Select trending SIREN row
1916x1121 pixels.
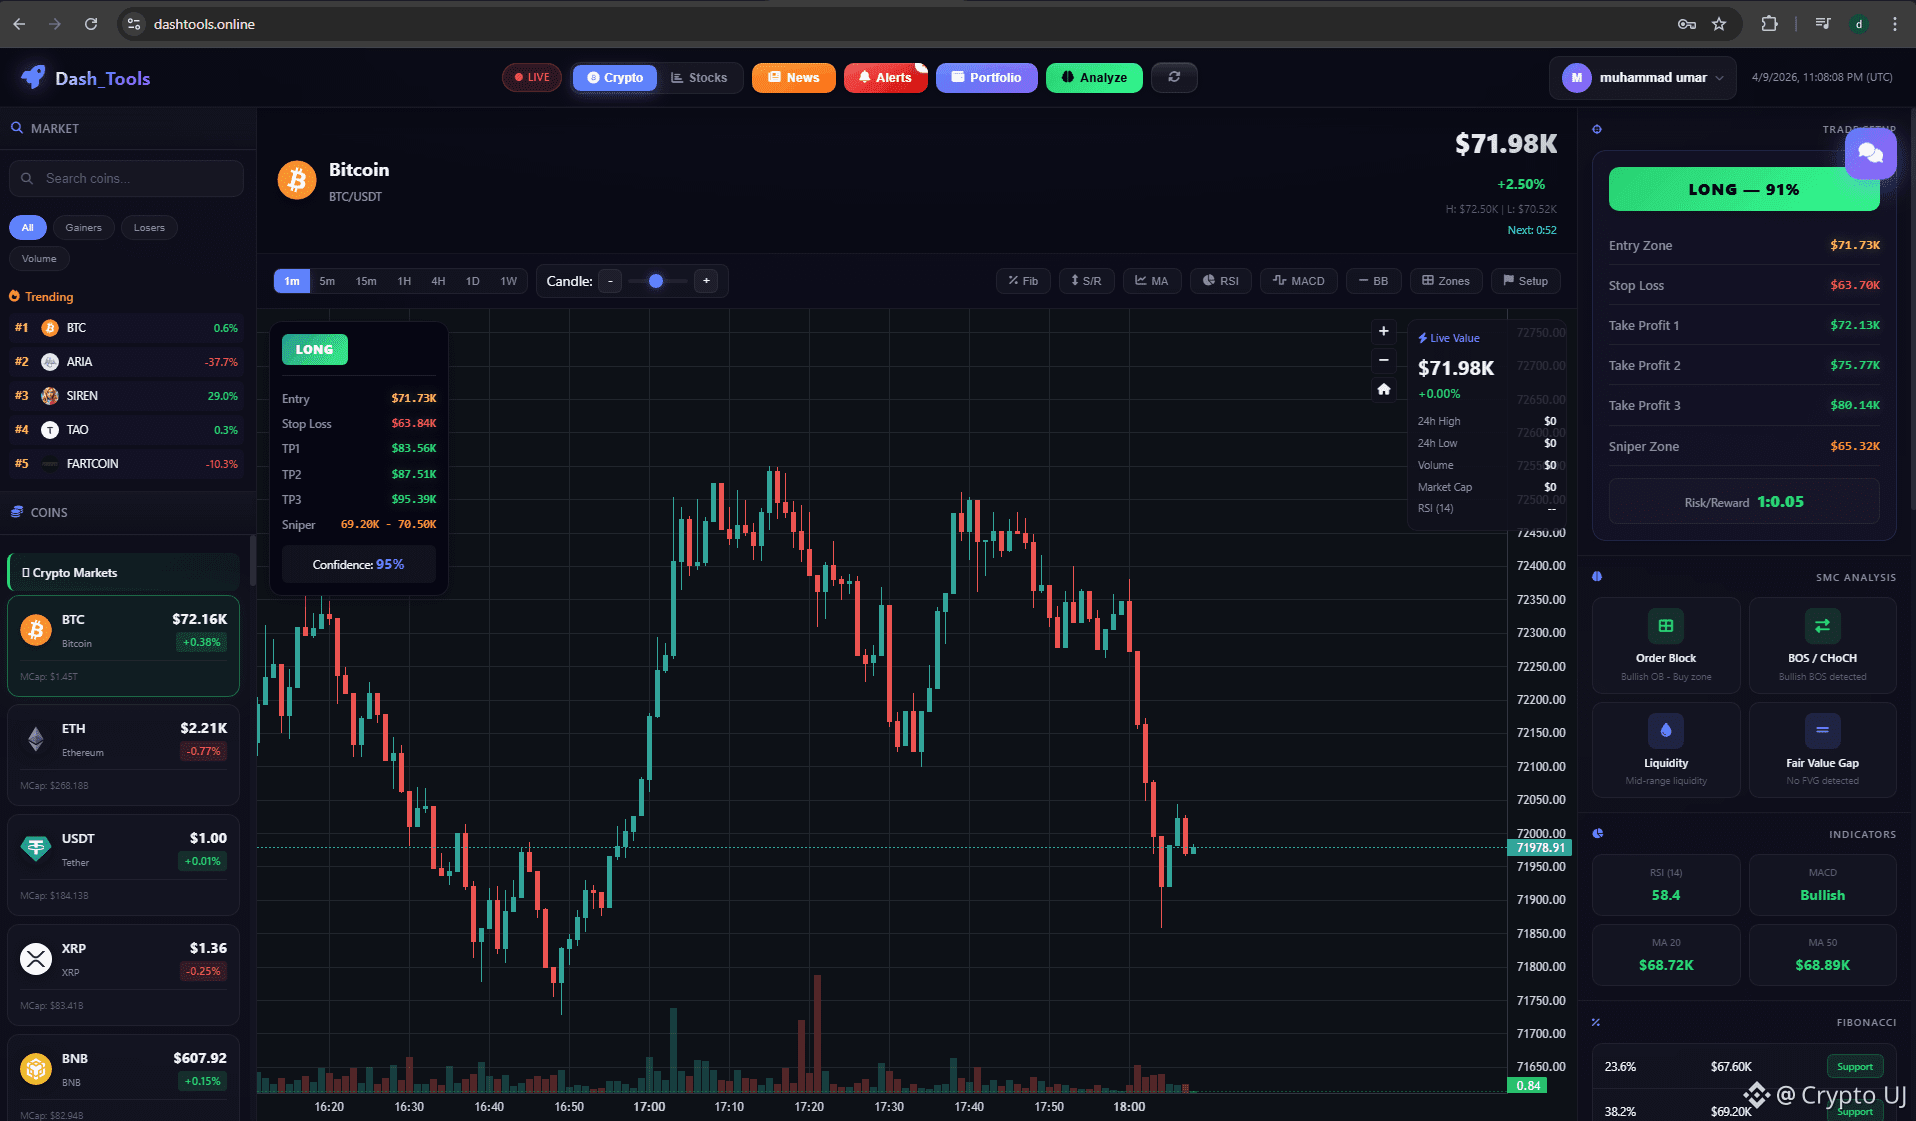126,396
